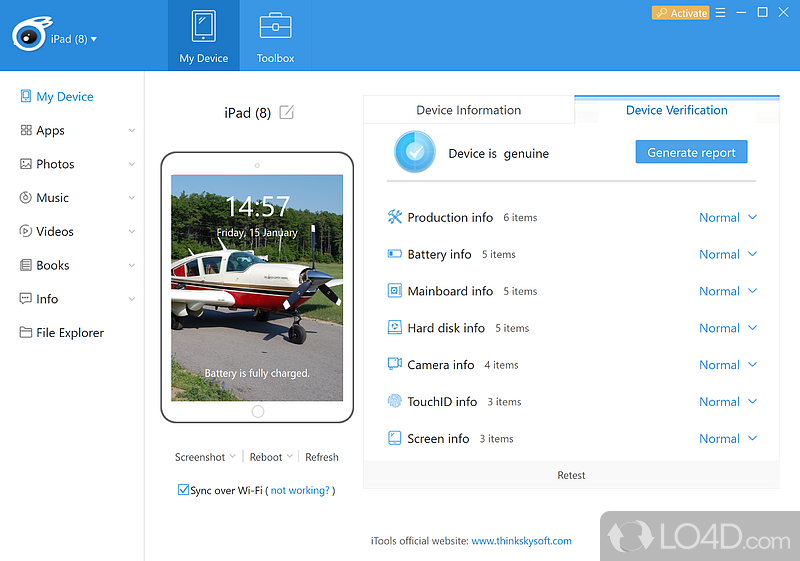Toggle the Sync over Wi-Fi checkbox

[x=183, y=490]
